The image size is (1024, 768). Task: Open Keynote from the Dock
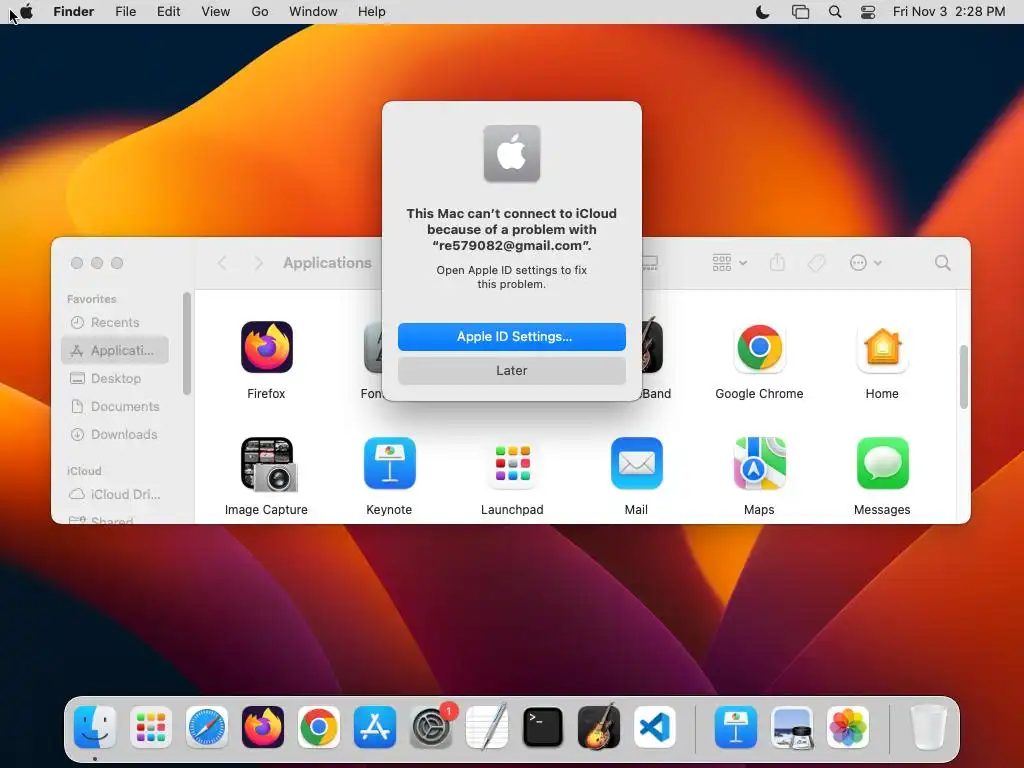pyautogui.click(x=736, y=727)
